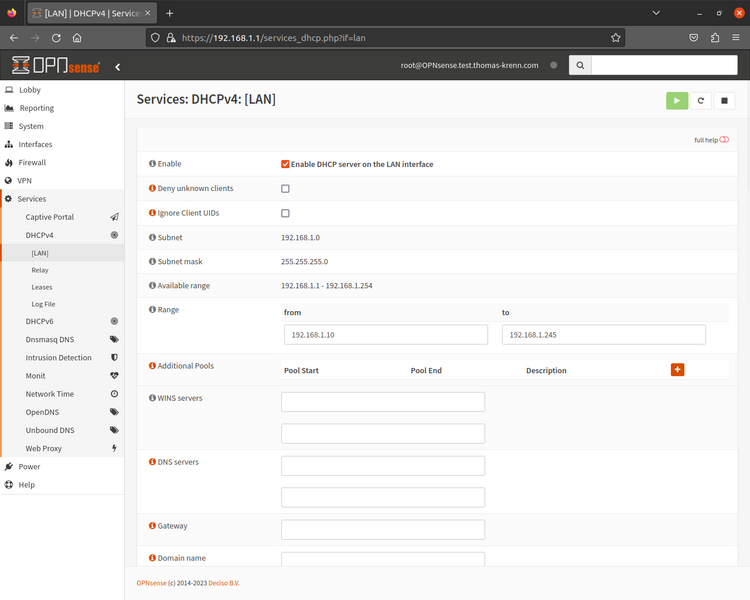Click the heartbeat icon next to Monit

click(x=114, y=376)
